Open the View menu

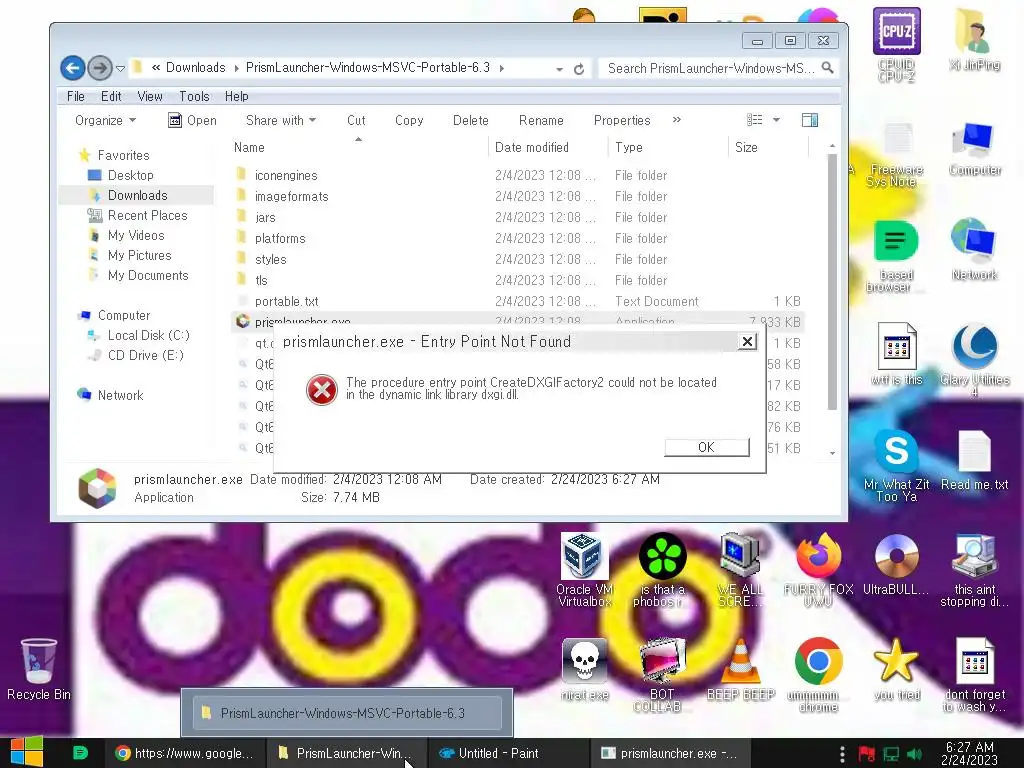tap(150, 96)
